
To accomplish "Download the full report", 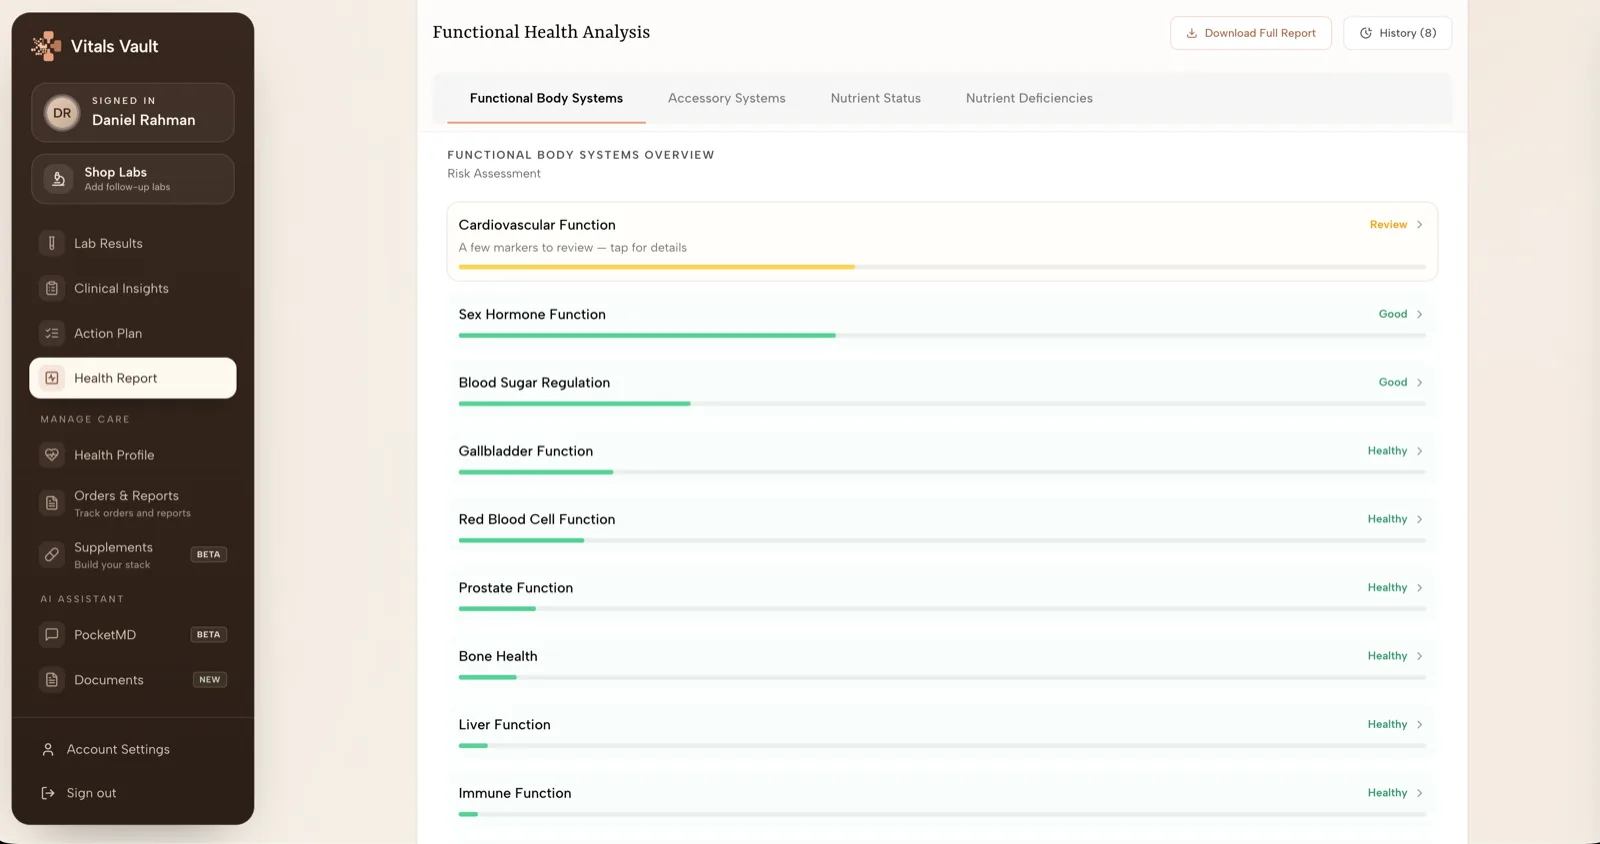I will click(1251, 33).
